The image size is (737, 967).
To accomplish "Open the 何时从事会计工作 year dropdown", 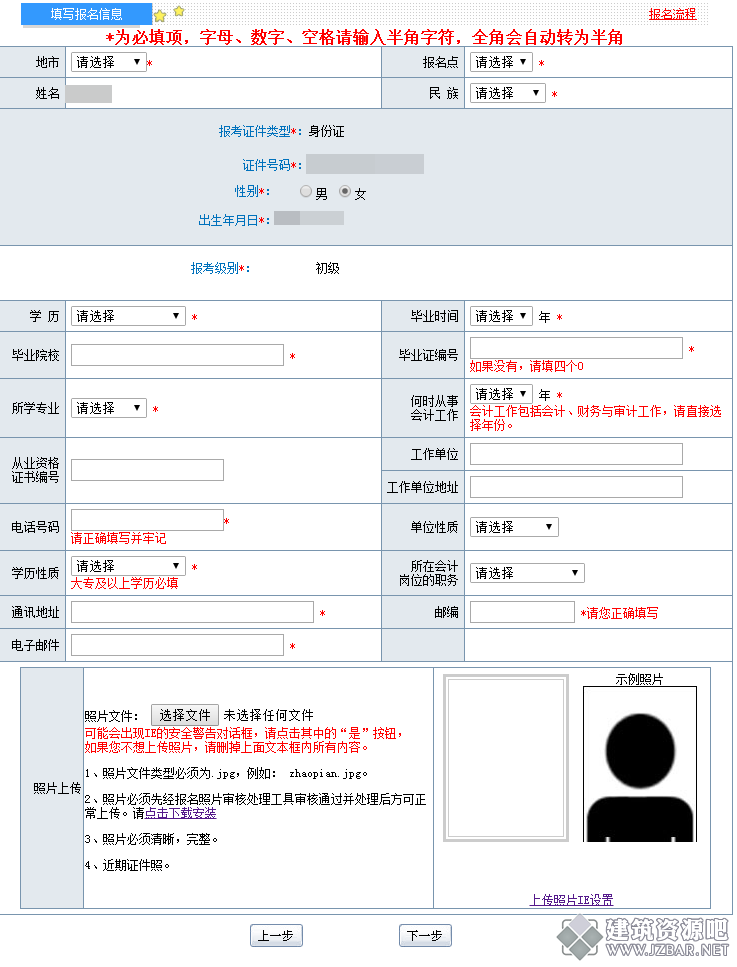I will [x=501, y=393].
